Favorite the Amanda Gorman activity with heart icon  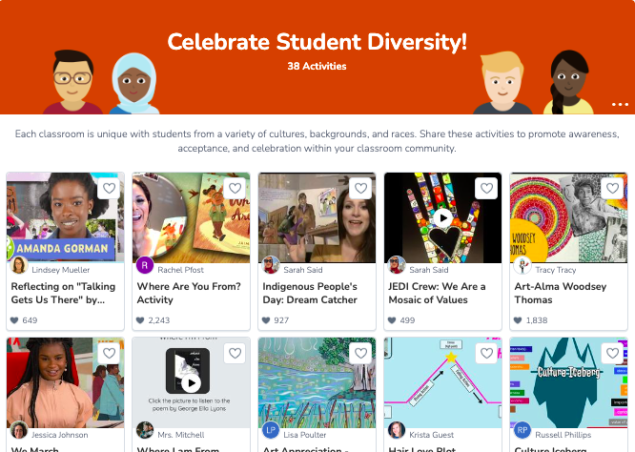click(x=109, y=188)
